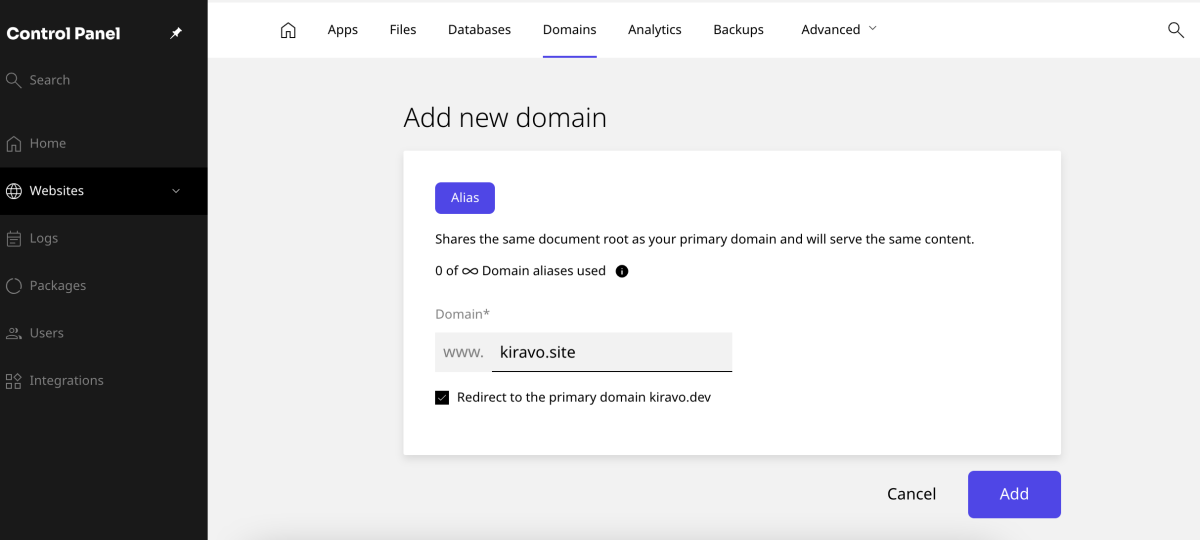Click Cancel to discard the new domain
The image size is (1200, 540).
911,494
